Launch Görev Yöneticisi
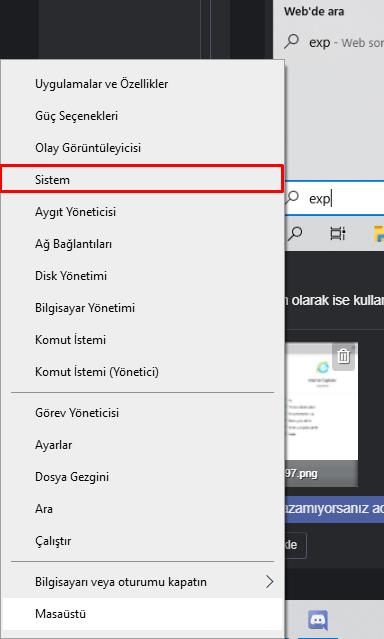384x639 pixels. 142,413
